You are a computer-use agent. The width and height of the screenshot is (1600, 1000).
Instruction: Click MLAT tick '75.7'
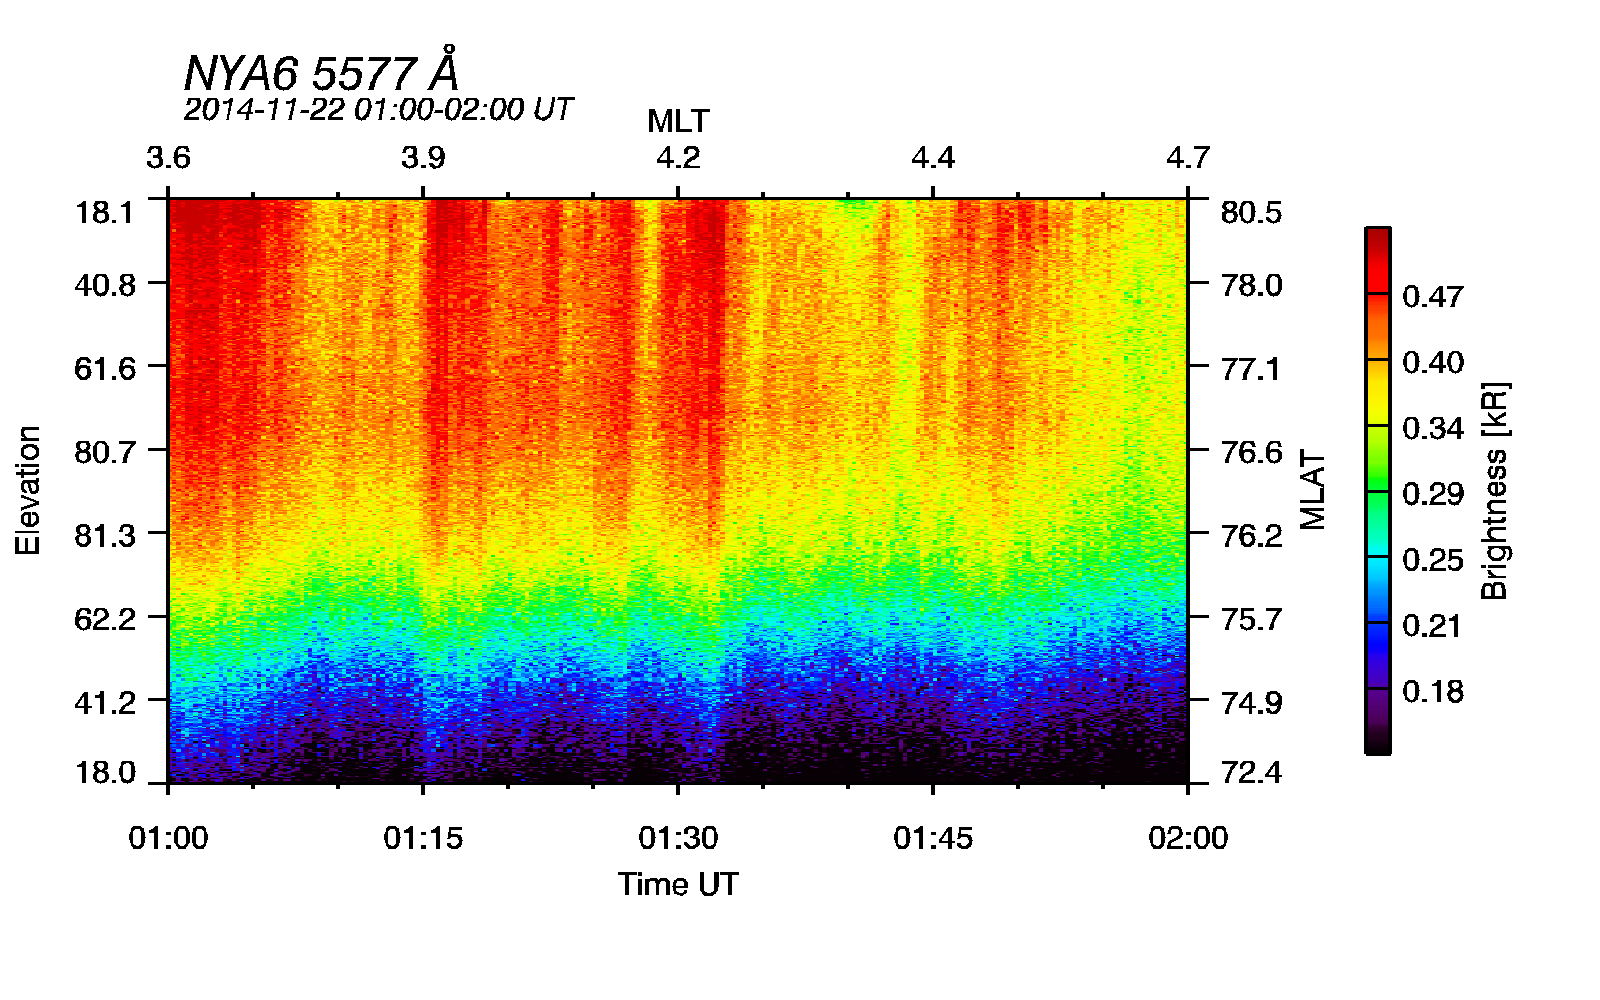click(x=1251, y=619)
